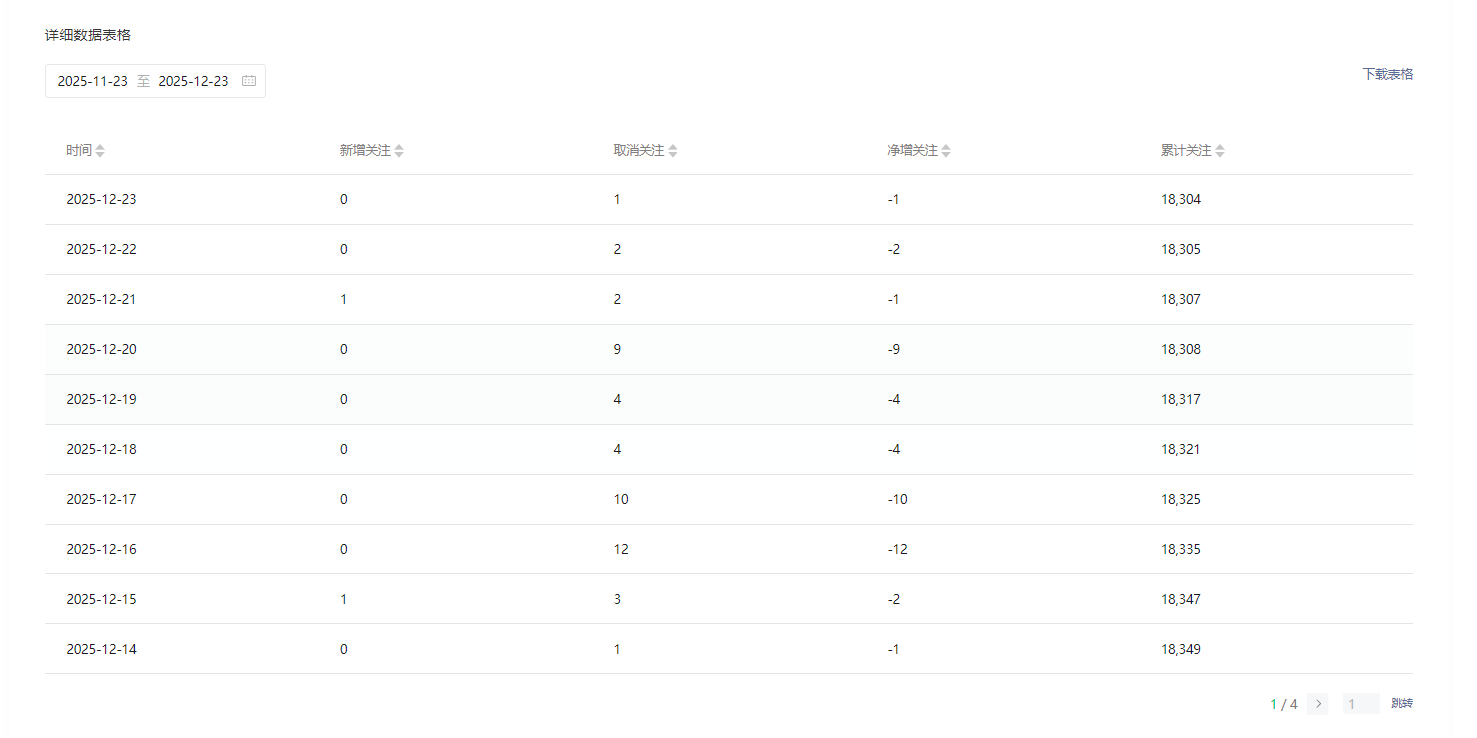Click the 时间 column header label
This screenshot has width=1477, height=738.
click(x=79, y=151)
